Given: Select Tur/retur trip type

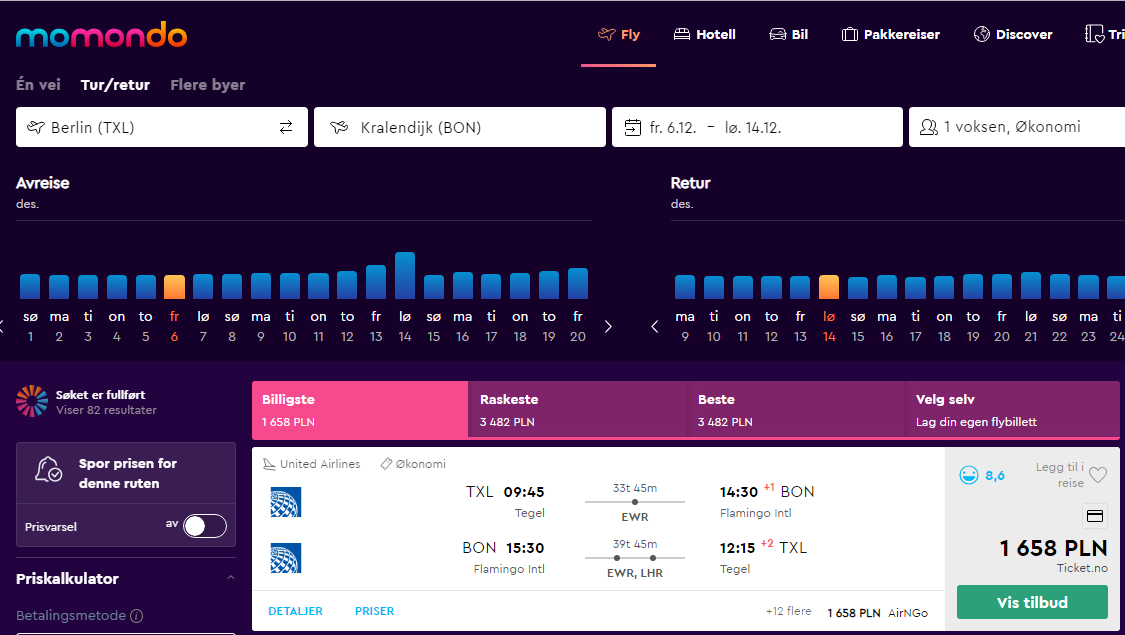Looking at the screenshot, I should [115, 85].
